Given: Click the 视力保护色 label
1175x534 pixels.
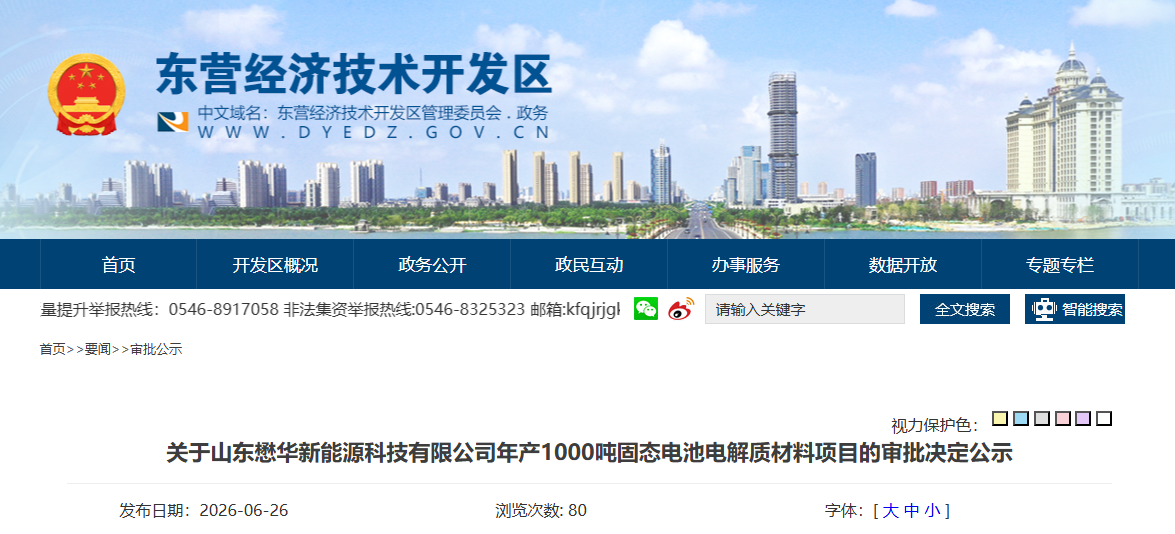Looking at the screenshot, I should pyautogui.click(x=934, y=425).
